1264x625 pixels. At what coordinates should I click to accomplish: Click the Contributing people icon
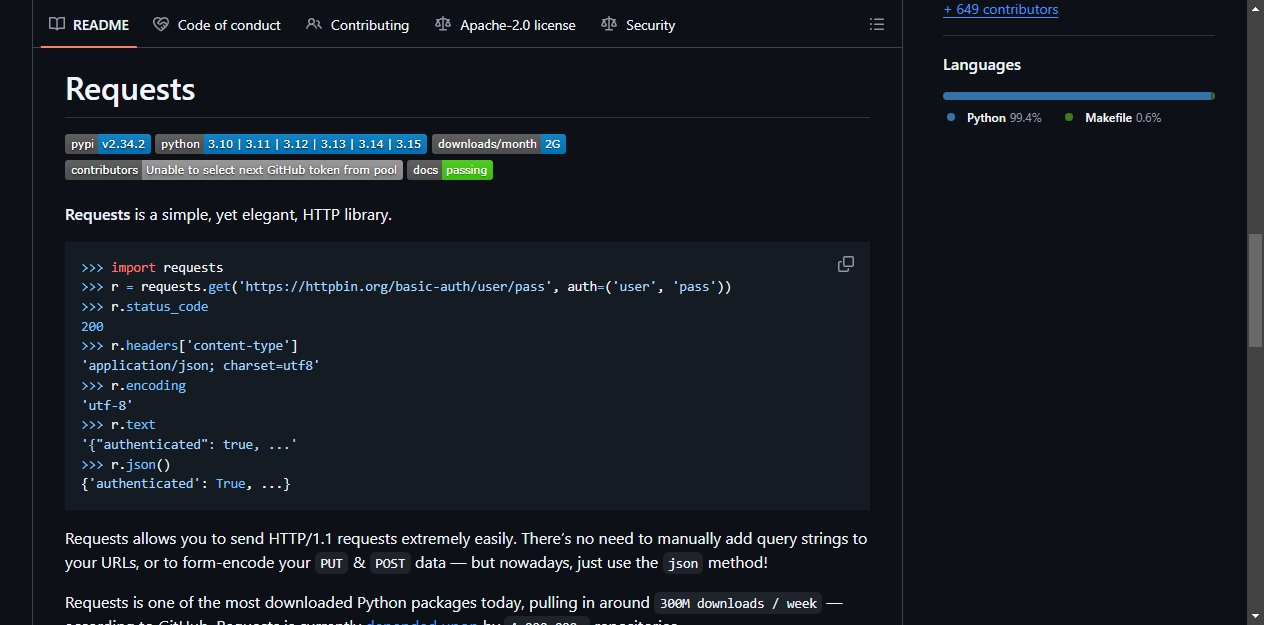click(x=314, y=25)
